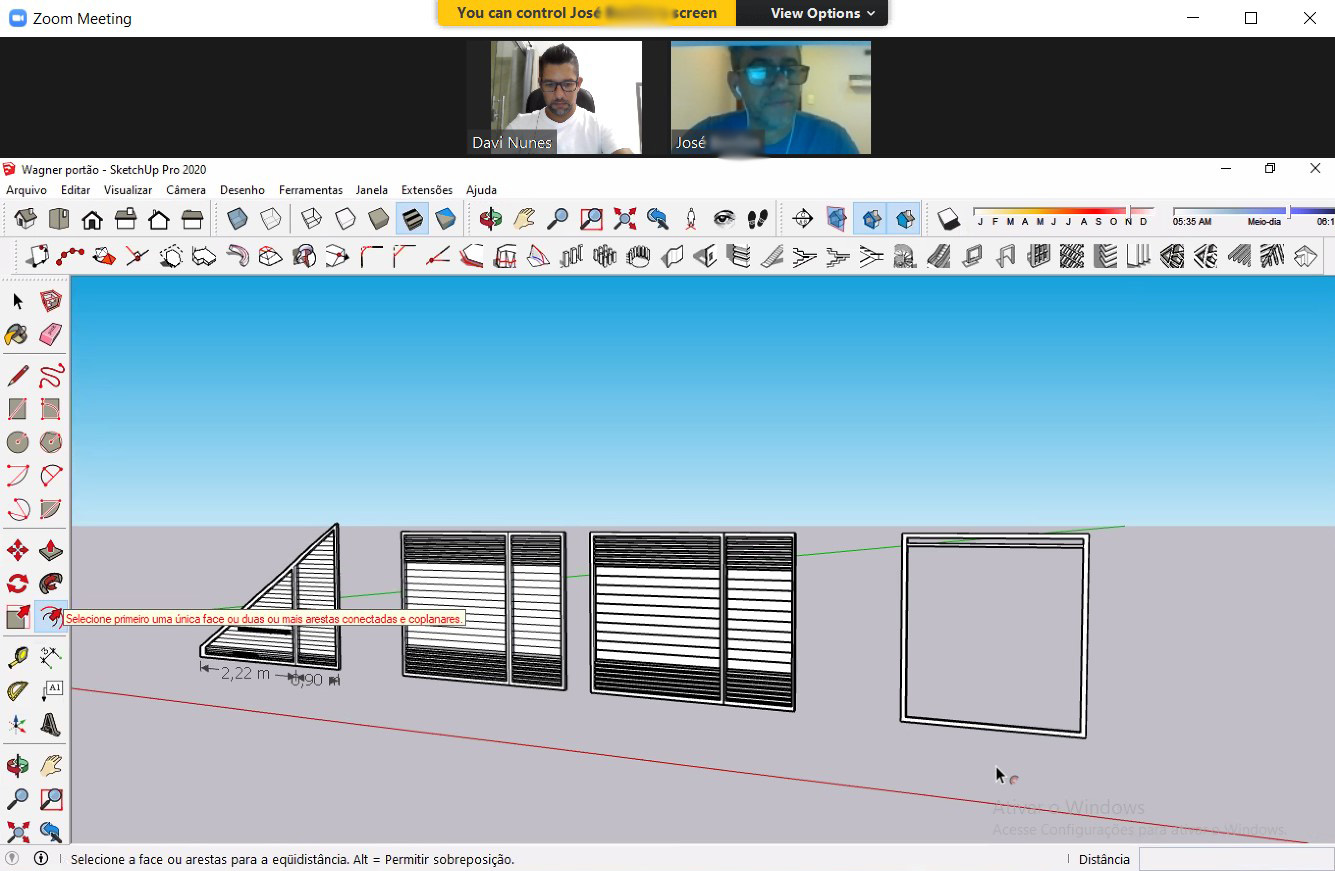The height and width of the screenshot is (871, 1335).
Task: Click Zoom Extents to fit the model
Action: [625, 218]
